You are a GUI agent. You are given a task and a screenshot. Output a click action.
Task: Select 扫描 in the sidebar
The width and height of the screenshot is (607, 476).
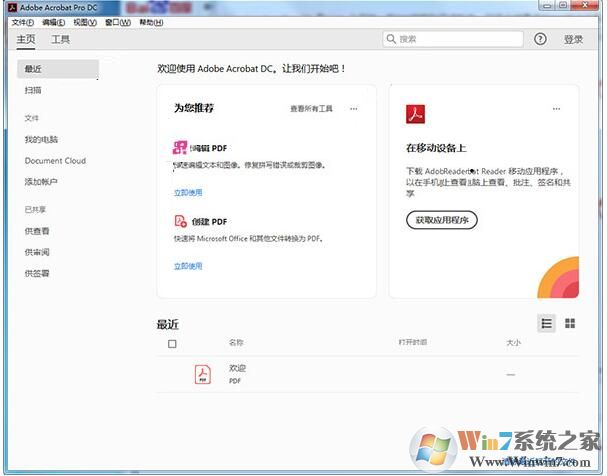click(33, 90)
